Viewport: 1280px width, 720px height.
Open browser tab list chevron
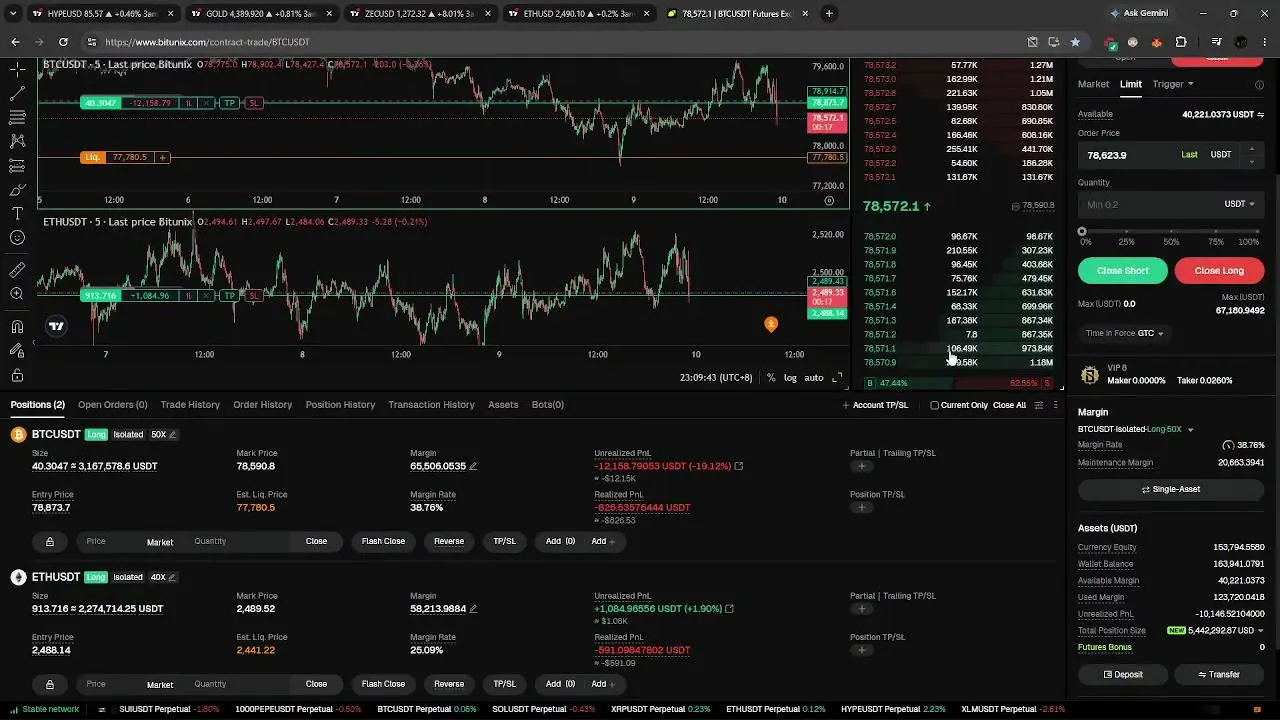pyautogui.click(x=14, y=13)
